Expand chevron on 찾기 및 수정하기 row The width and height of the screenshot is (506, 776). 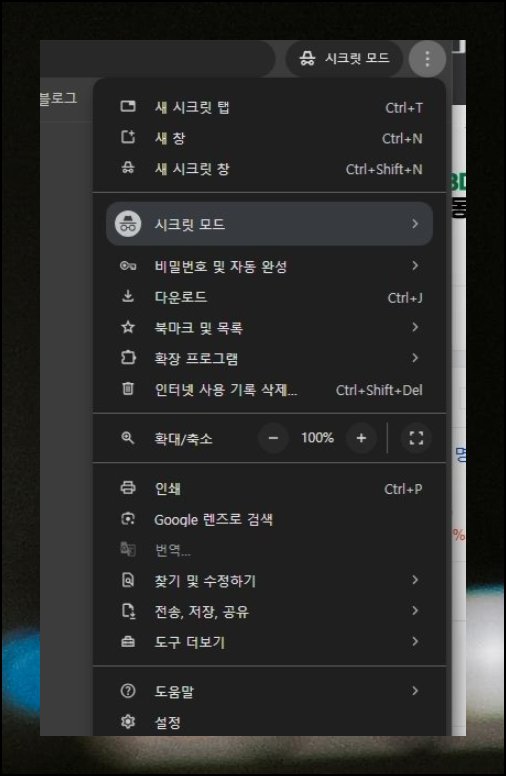click(415, 580)
